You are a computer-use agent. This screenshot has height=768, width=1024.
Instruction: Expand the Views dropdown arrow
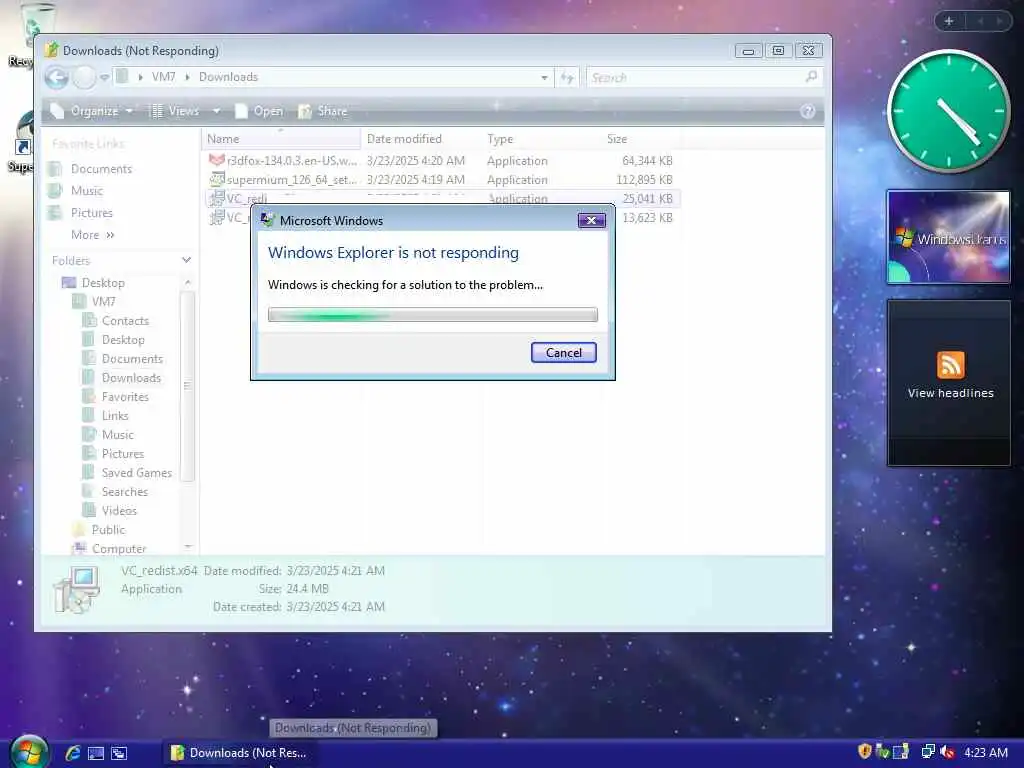pyautogui.click(x=216, y=111)
